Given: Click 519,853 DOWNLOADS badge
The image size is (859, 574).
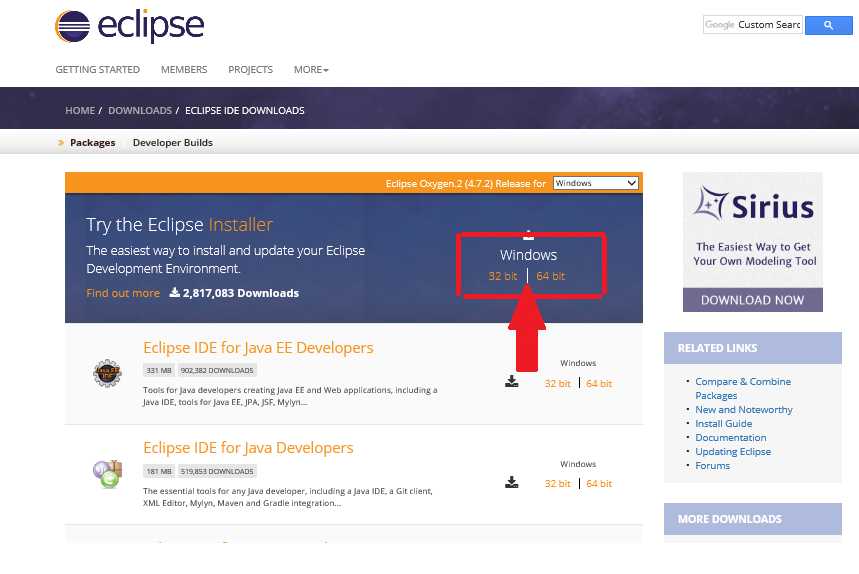Looking at the screenshot, I should pos(217,471).
